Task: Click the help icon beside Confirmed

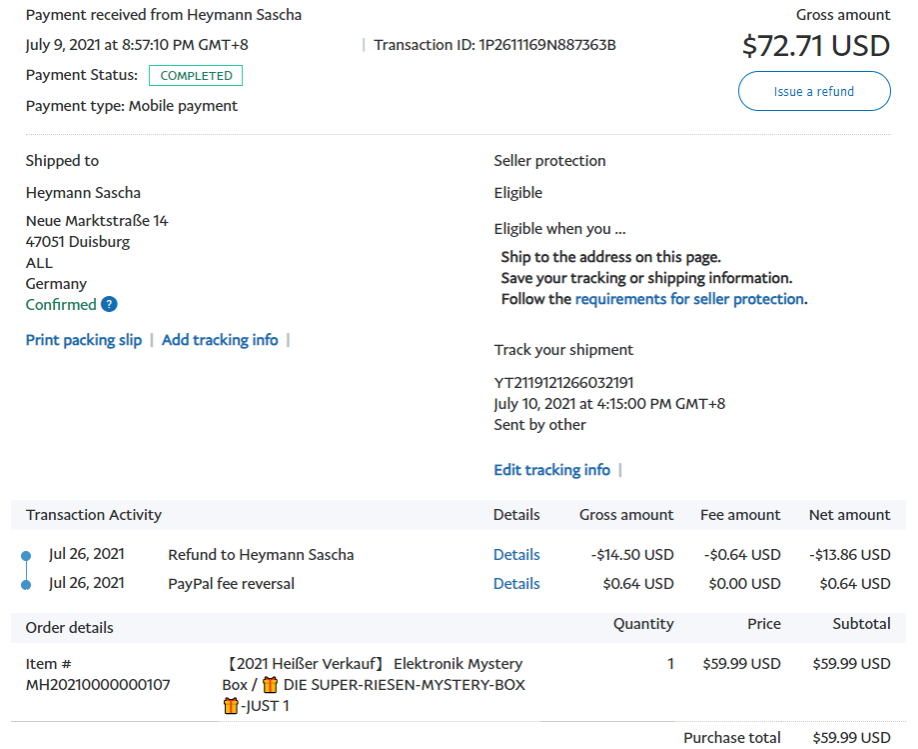Action: 109,305
